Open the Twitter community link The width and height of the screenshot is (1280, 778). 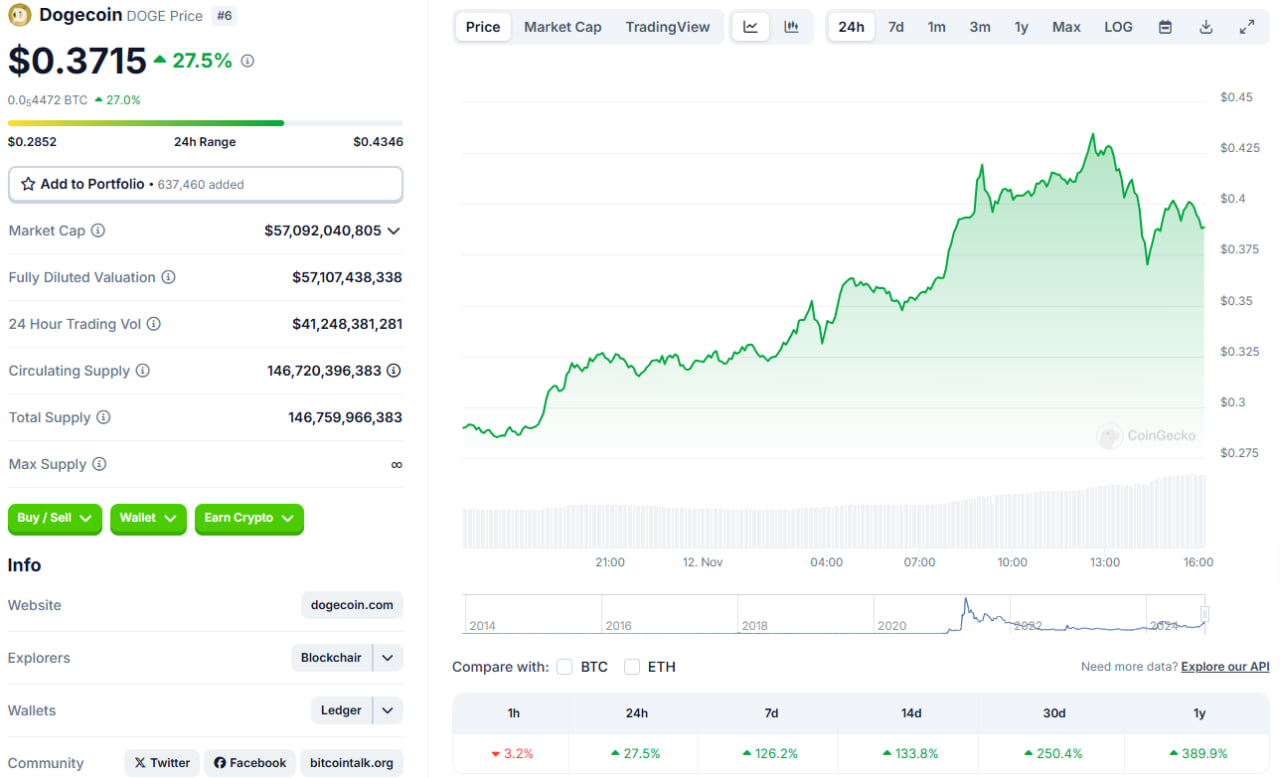(x=162, y=763)
